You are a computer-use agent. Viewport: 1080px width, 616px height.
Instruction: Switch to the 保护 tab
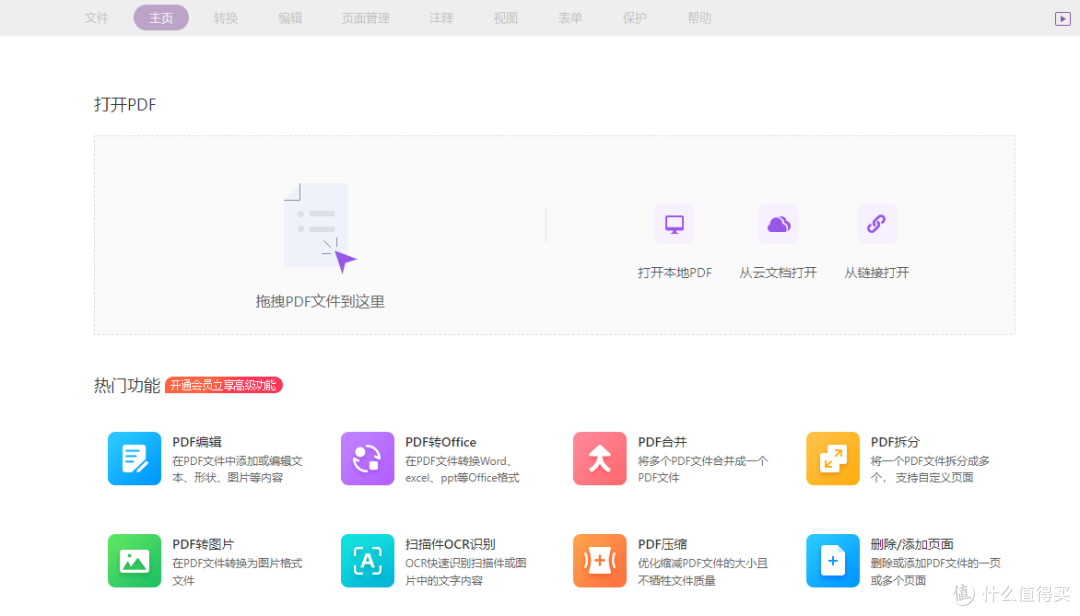[635, 17]
